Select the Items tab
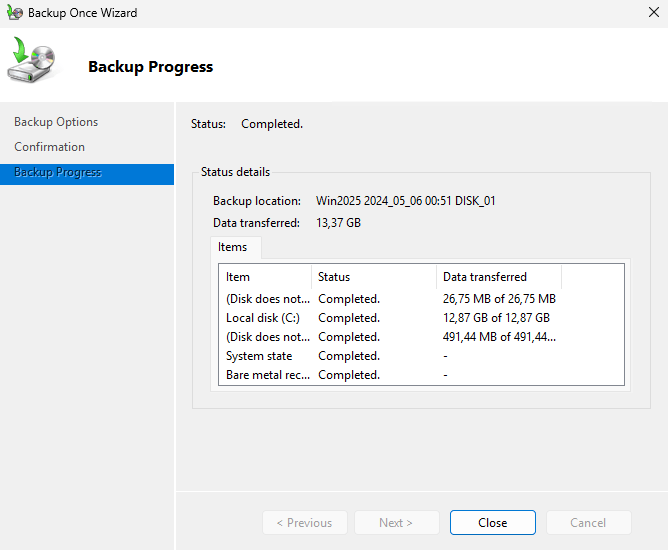 pyautogui.click(x=233, y=247)
